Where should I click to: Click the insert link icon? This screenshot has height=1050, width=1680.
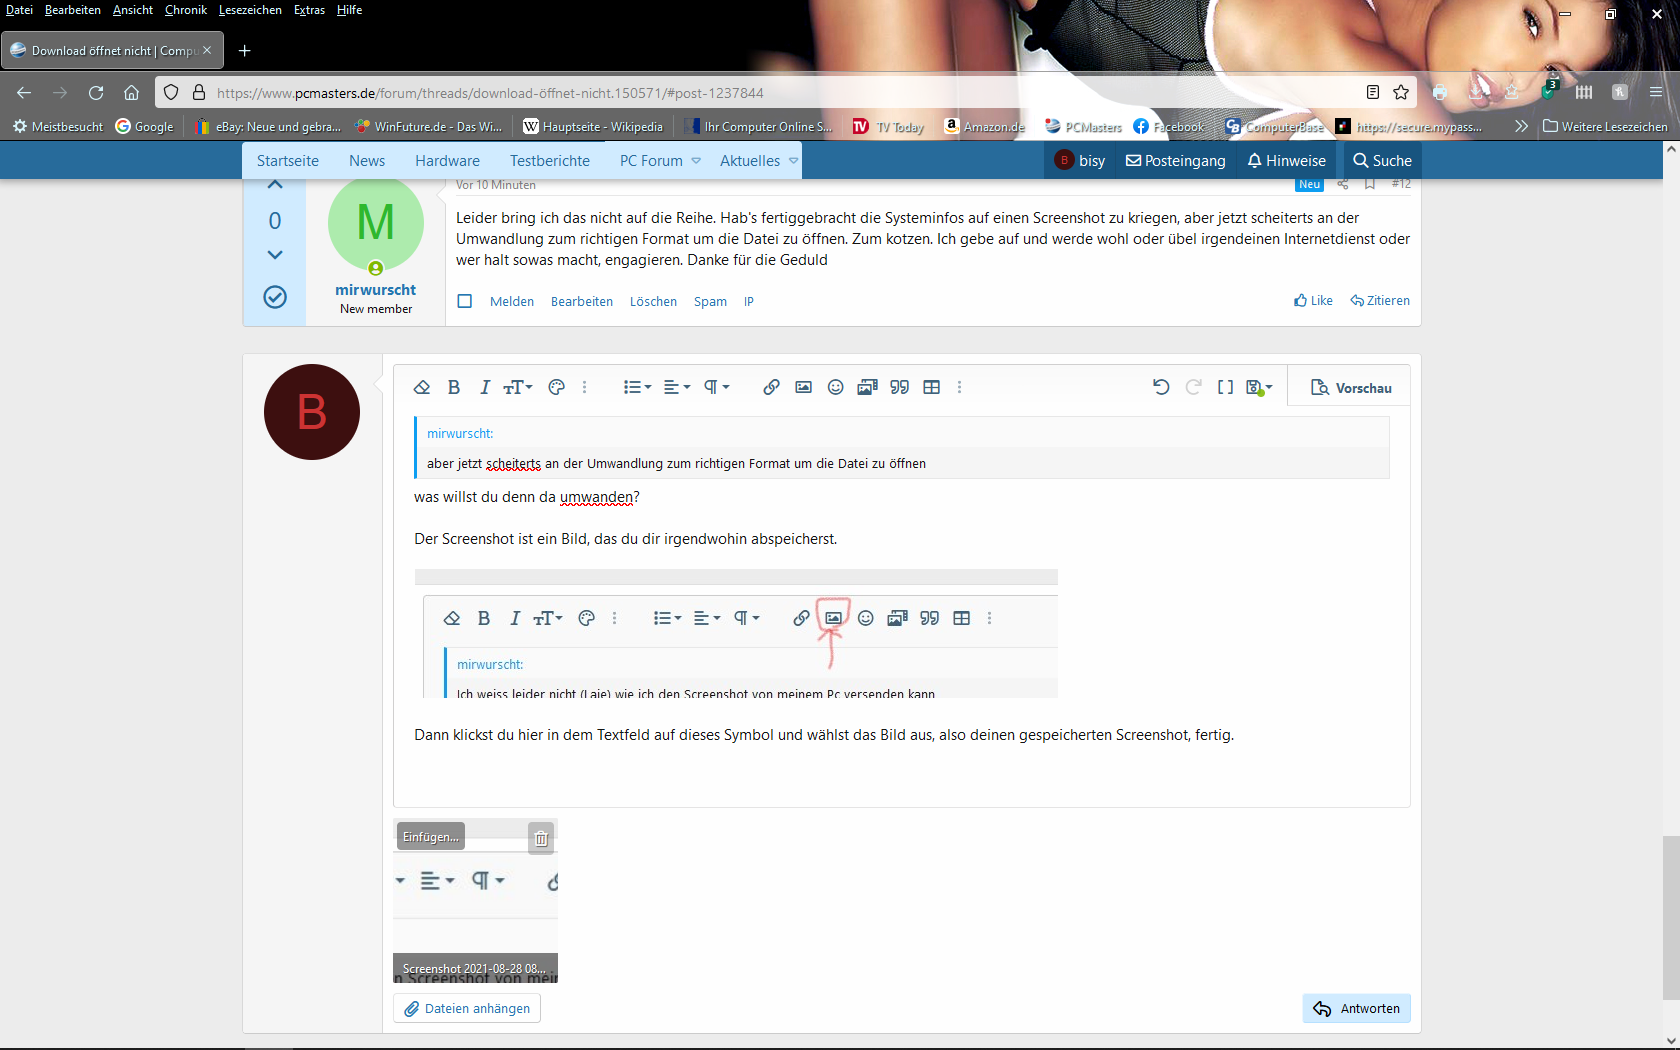[x=771, y=388]
